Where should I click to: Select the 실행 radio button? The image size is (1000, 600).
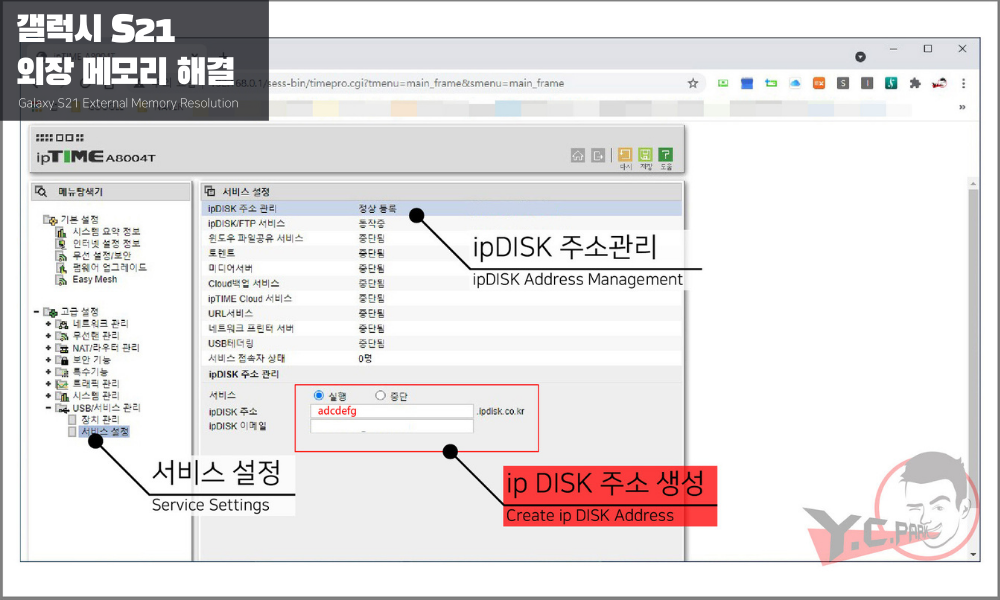point(319,395)
